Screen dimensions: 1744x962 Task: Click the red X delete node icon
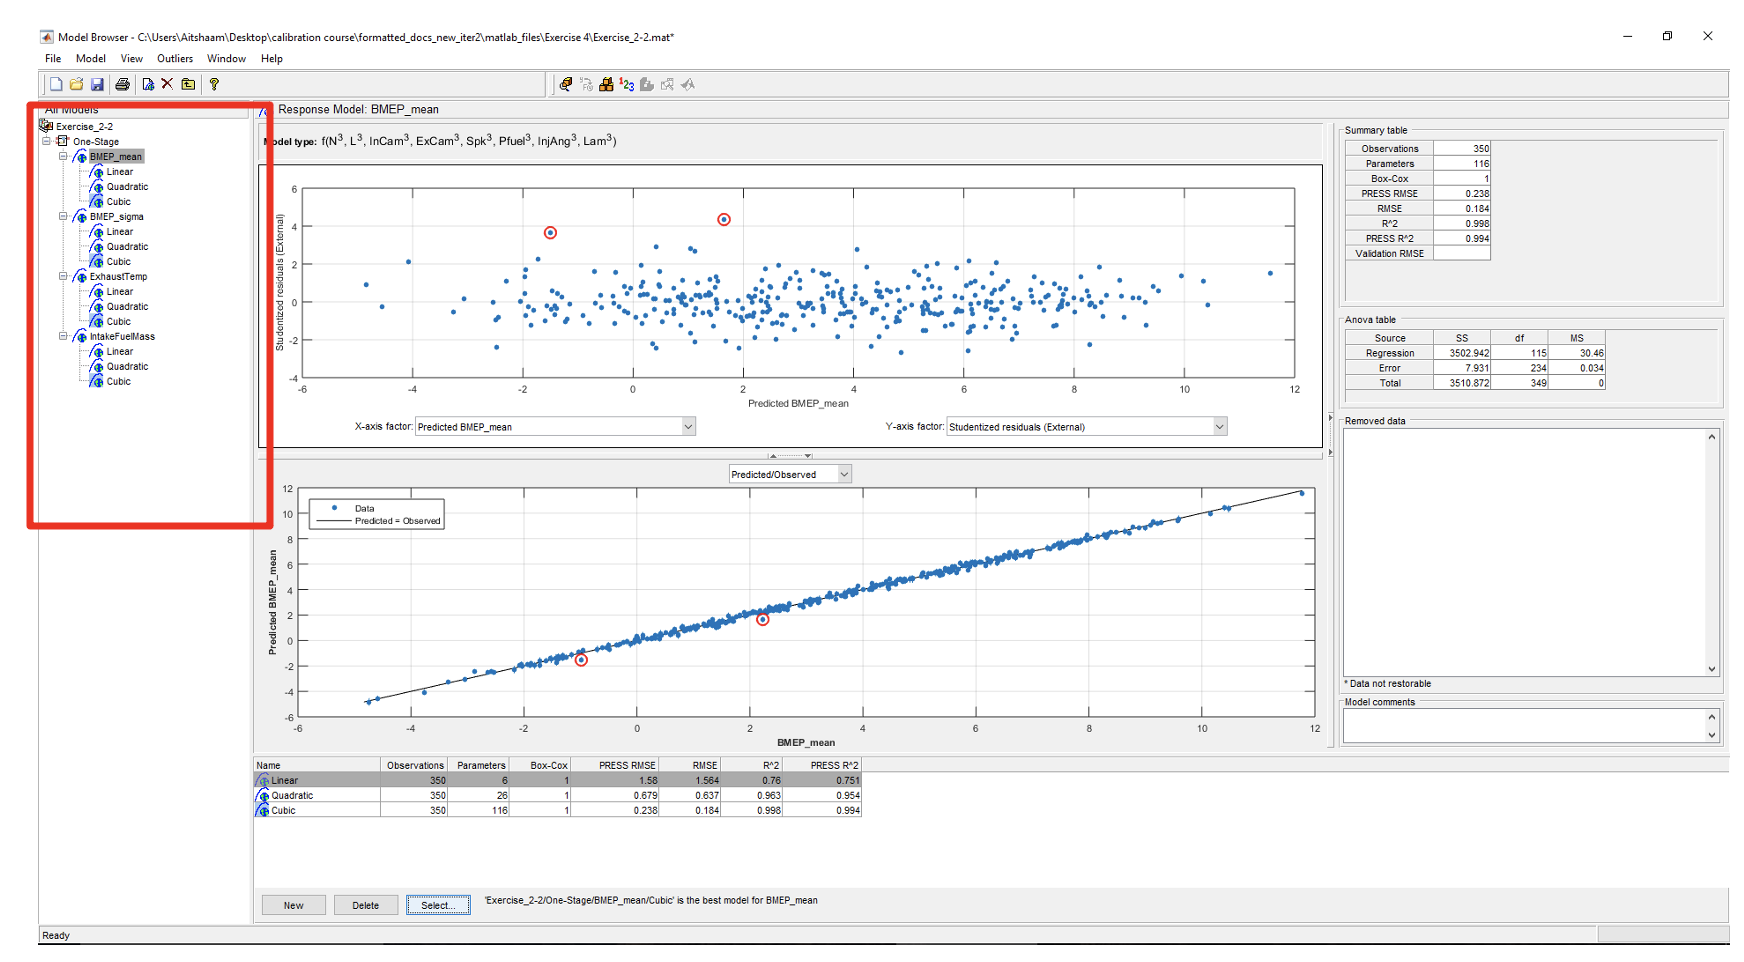pyautogui.click(x=167, y=84)
